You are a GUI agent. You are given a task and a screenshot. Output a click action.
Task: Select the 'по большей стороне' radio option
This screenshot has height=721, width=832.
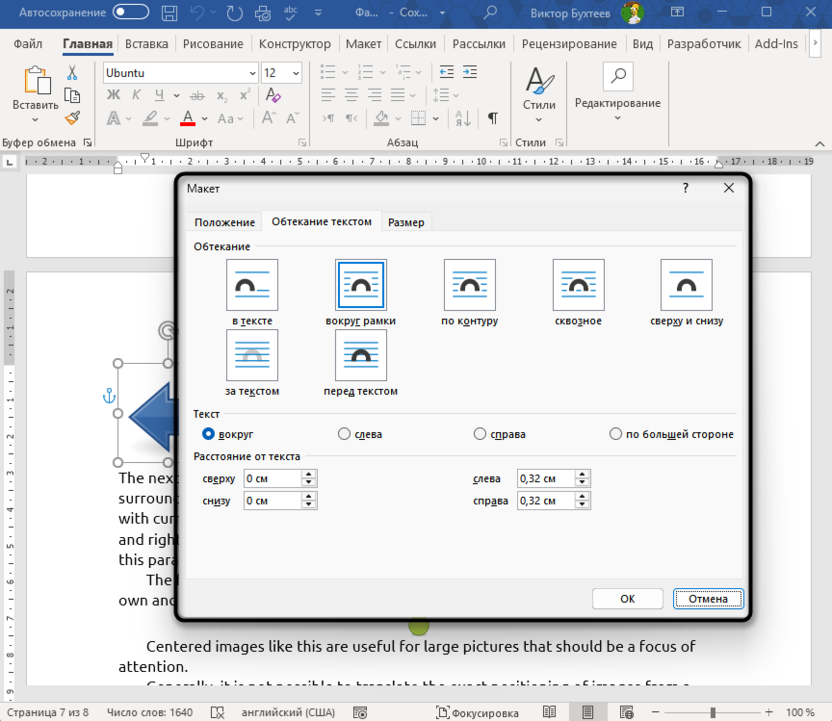(616, 434)
